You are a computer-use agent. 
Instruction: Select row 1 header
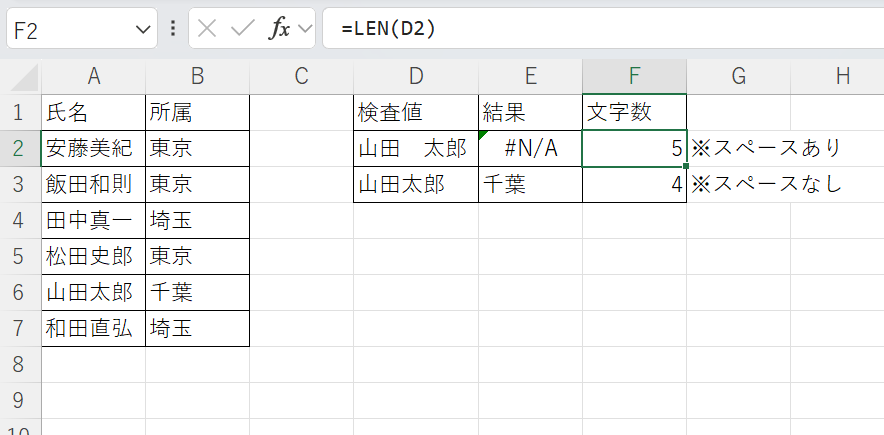tap(20, 113)
